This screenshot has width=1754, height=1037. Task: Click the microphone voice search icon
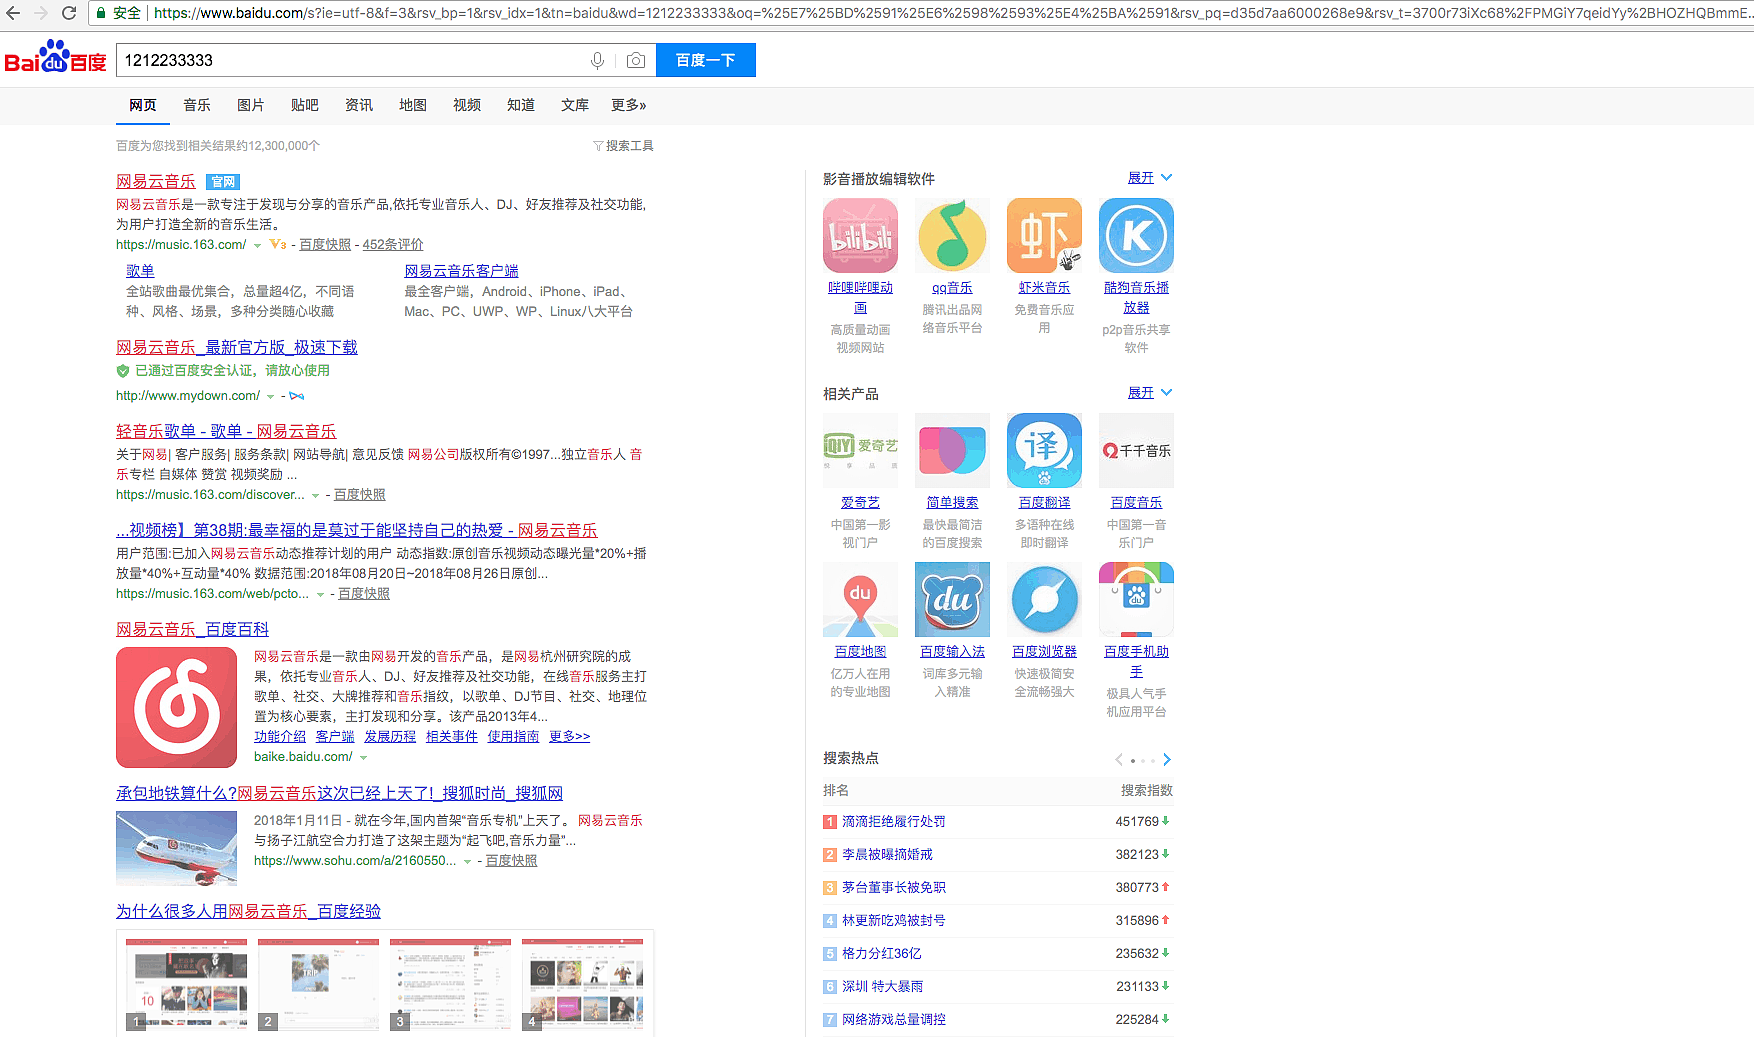pos(597,61)
